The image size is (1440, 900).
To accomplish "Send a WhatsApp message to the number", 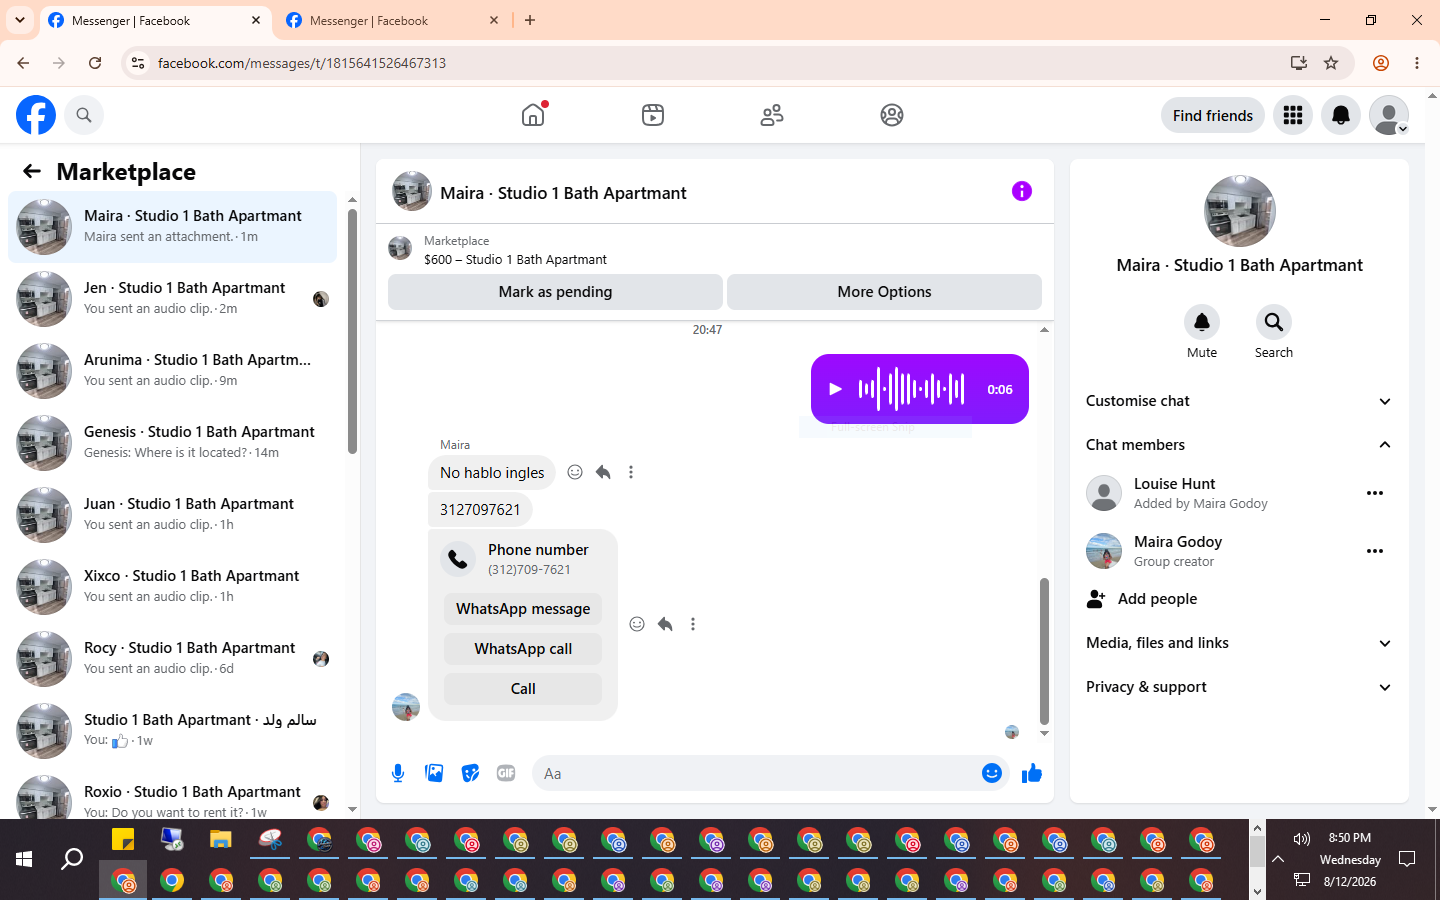I will click(x=523, y=609).
